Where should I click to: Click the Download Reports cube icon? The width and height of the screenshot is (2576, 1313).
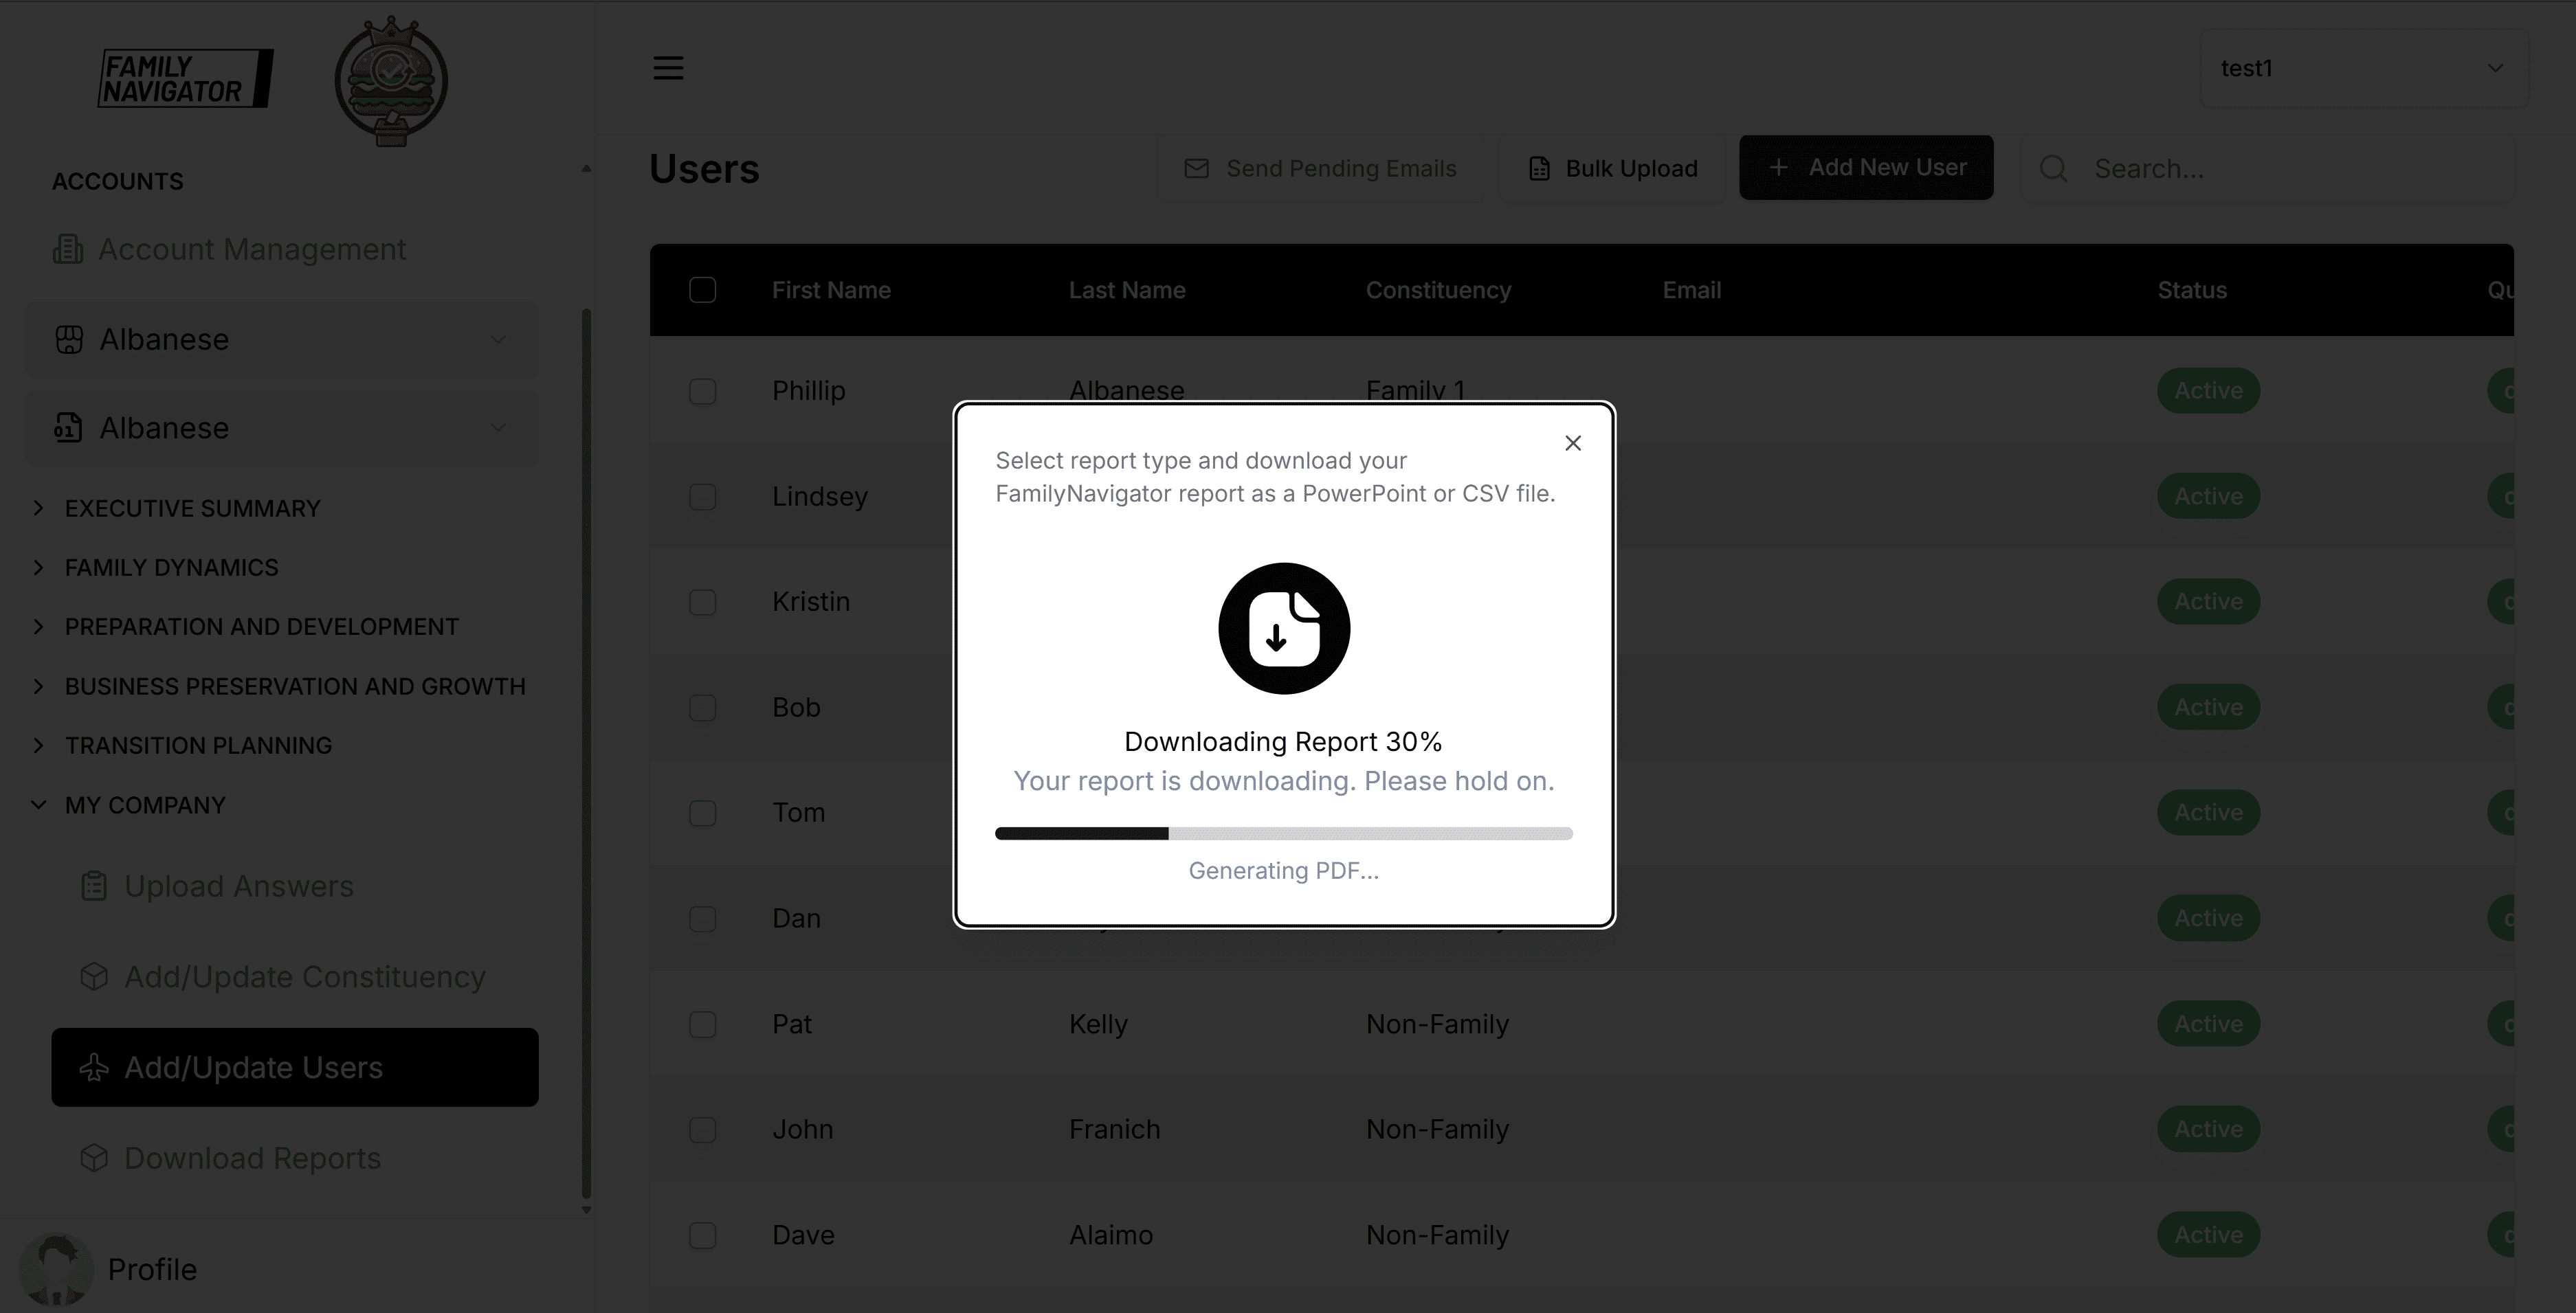[x=94, y=1158]
